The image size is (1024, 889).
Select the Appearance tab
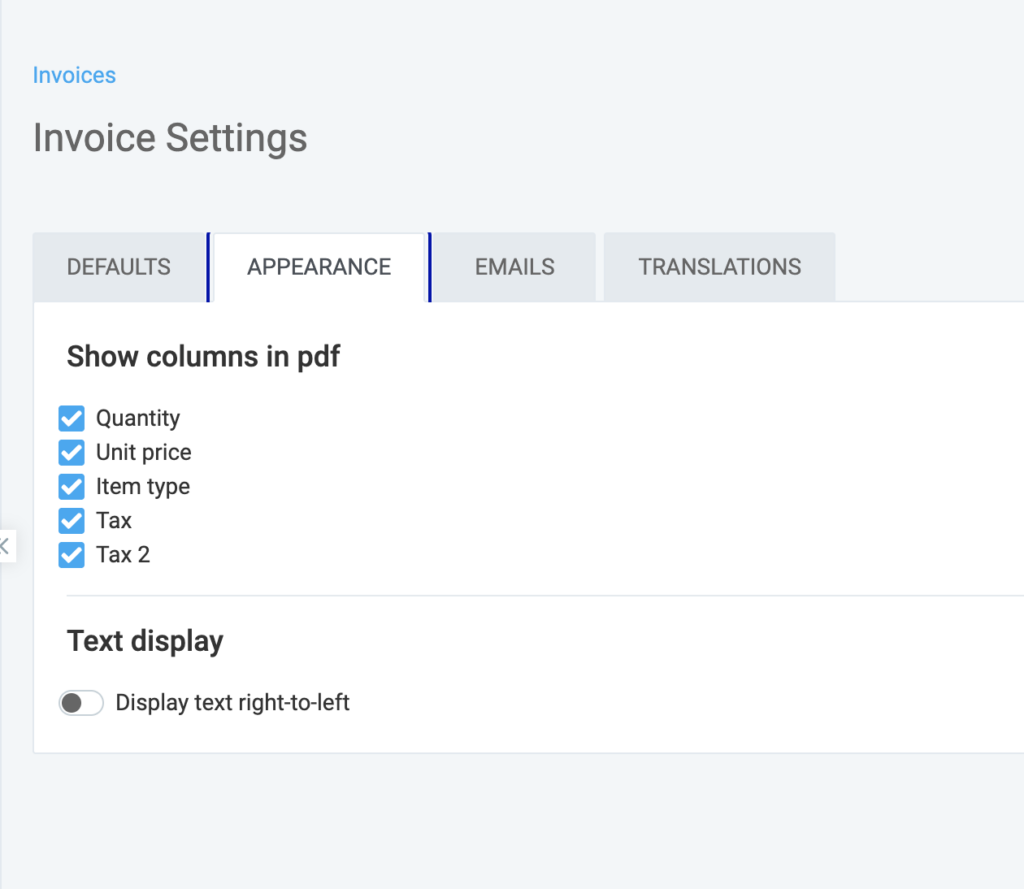coord(319,267)
